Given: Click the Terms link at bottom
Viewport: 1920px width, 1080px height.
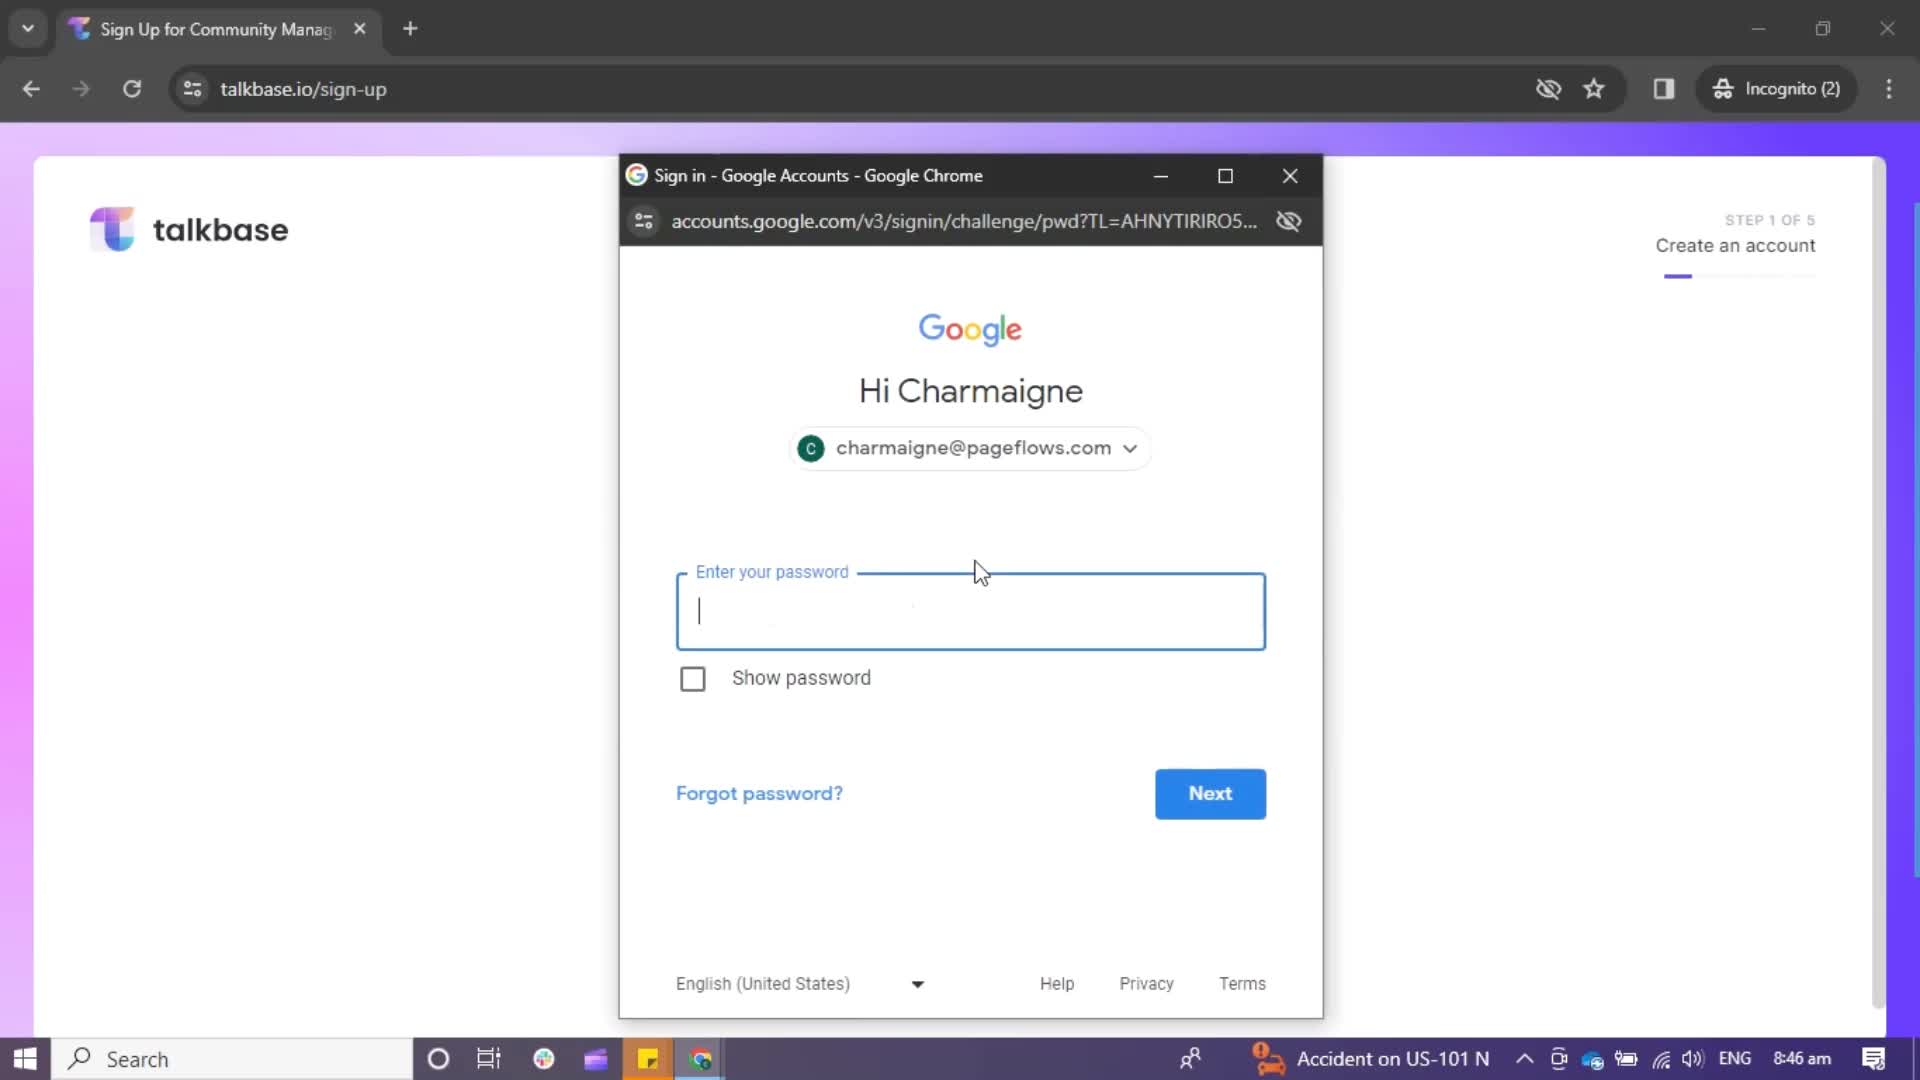Looking at the screenshot, I should point(1242,982).
